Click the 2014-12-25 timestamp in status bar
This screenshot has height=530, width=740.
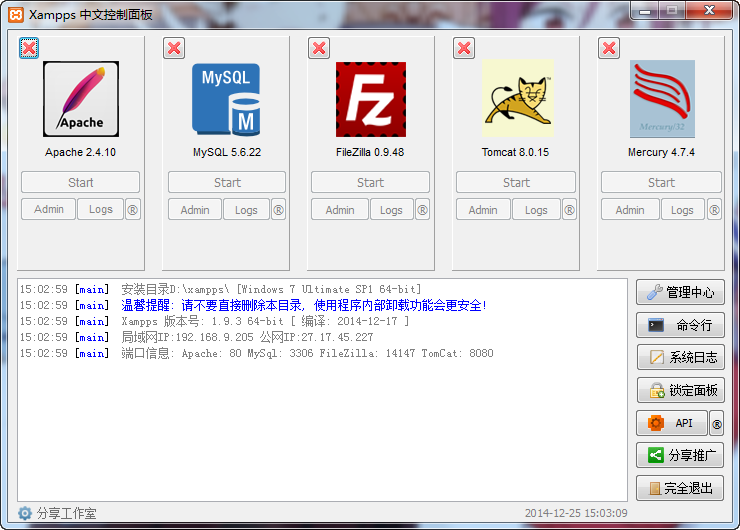[576, 513]
